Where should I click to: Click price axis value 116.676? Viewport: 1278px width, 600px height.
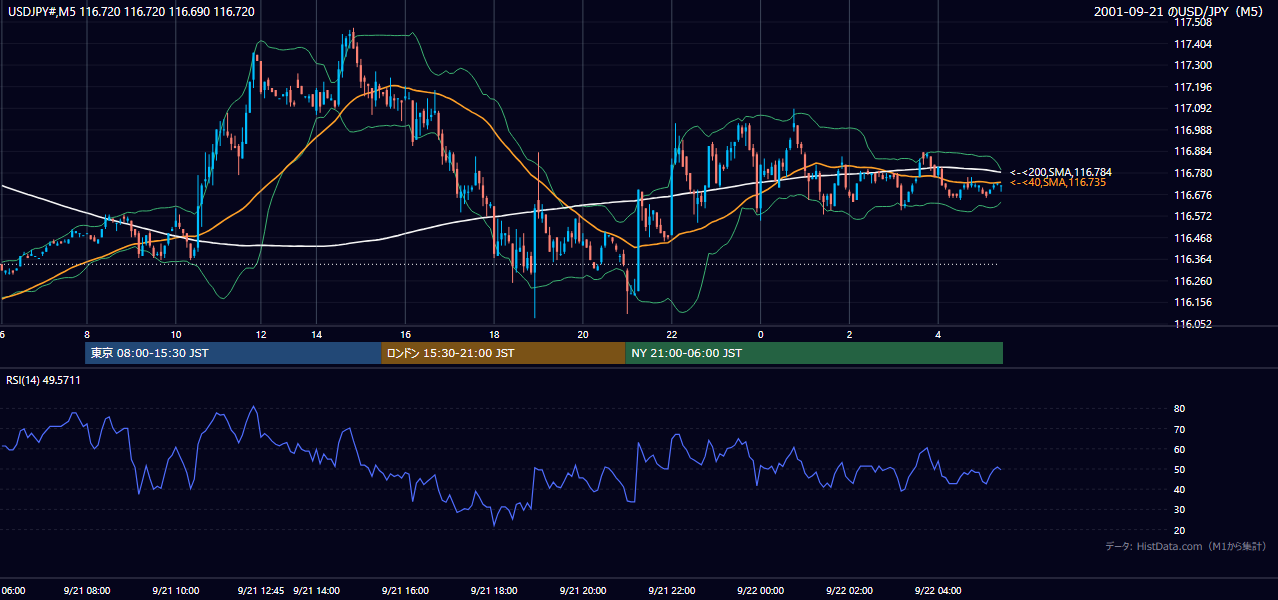point(1194,195)
